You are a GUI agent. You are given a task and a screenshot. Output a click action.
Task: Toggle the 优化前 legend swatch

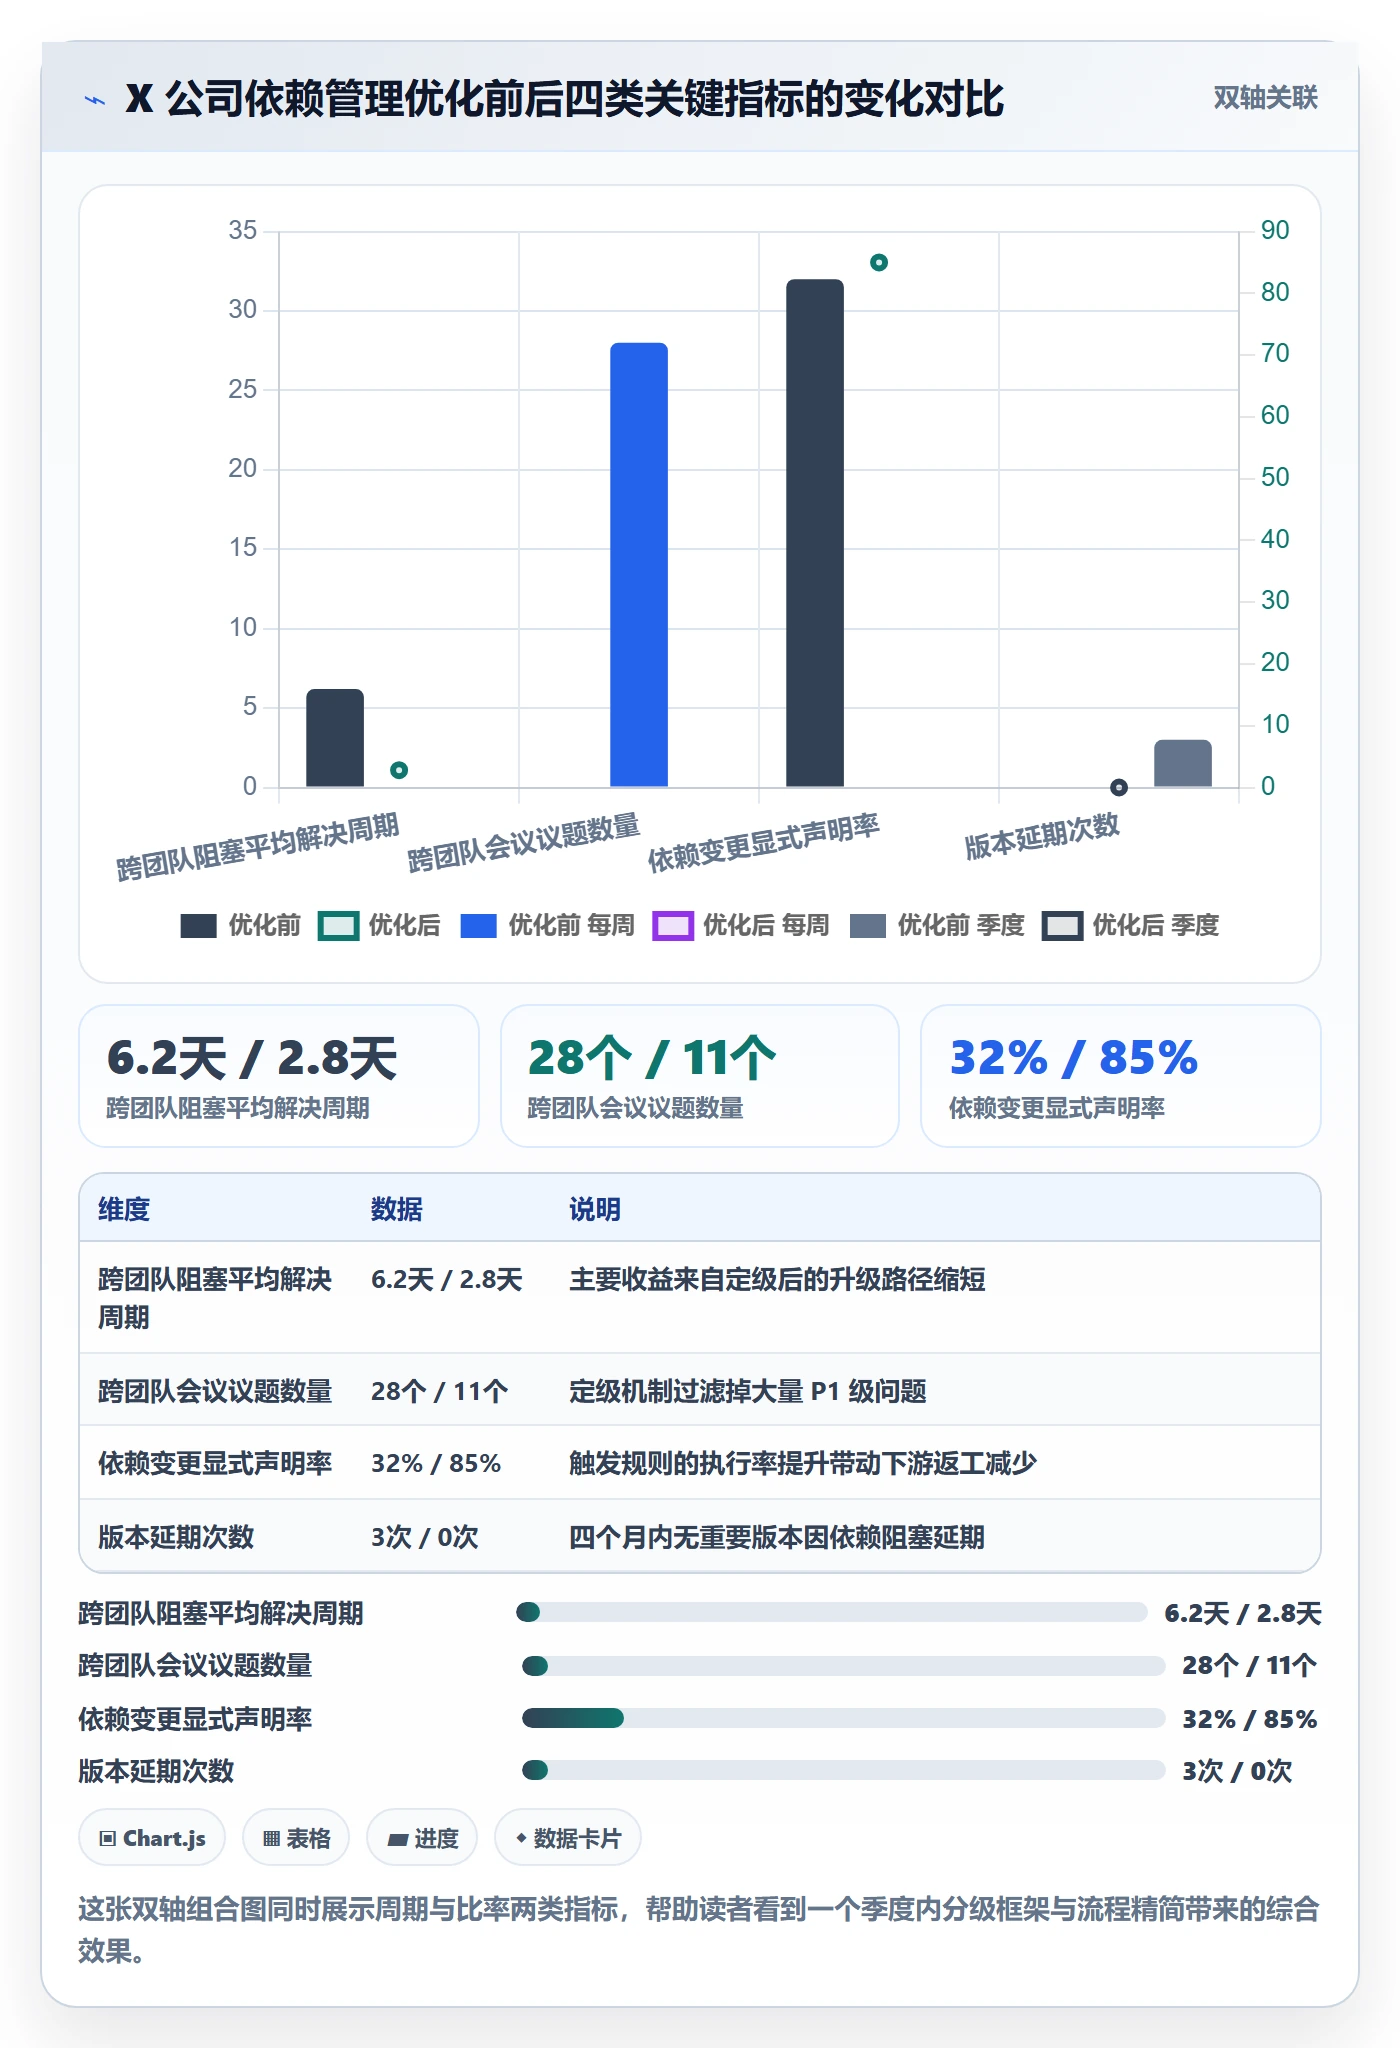pyautogui.click(x=198, y=926)
